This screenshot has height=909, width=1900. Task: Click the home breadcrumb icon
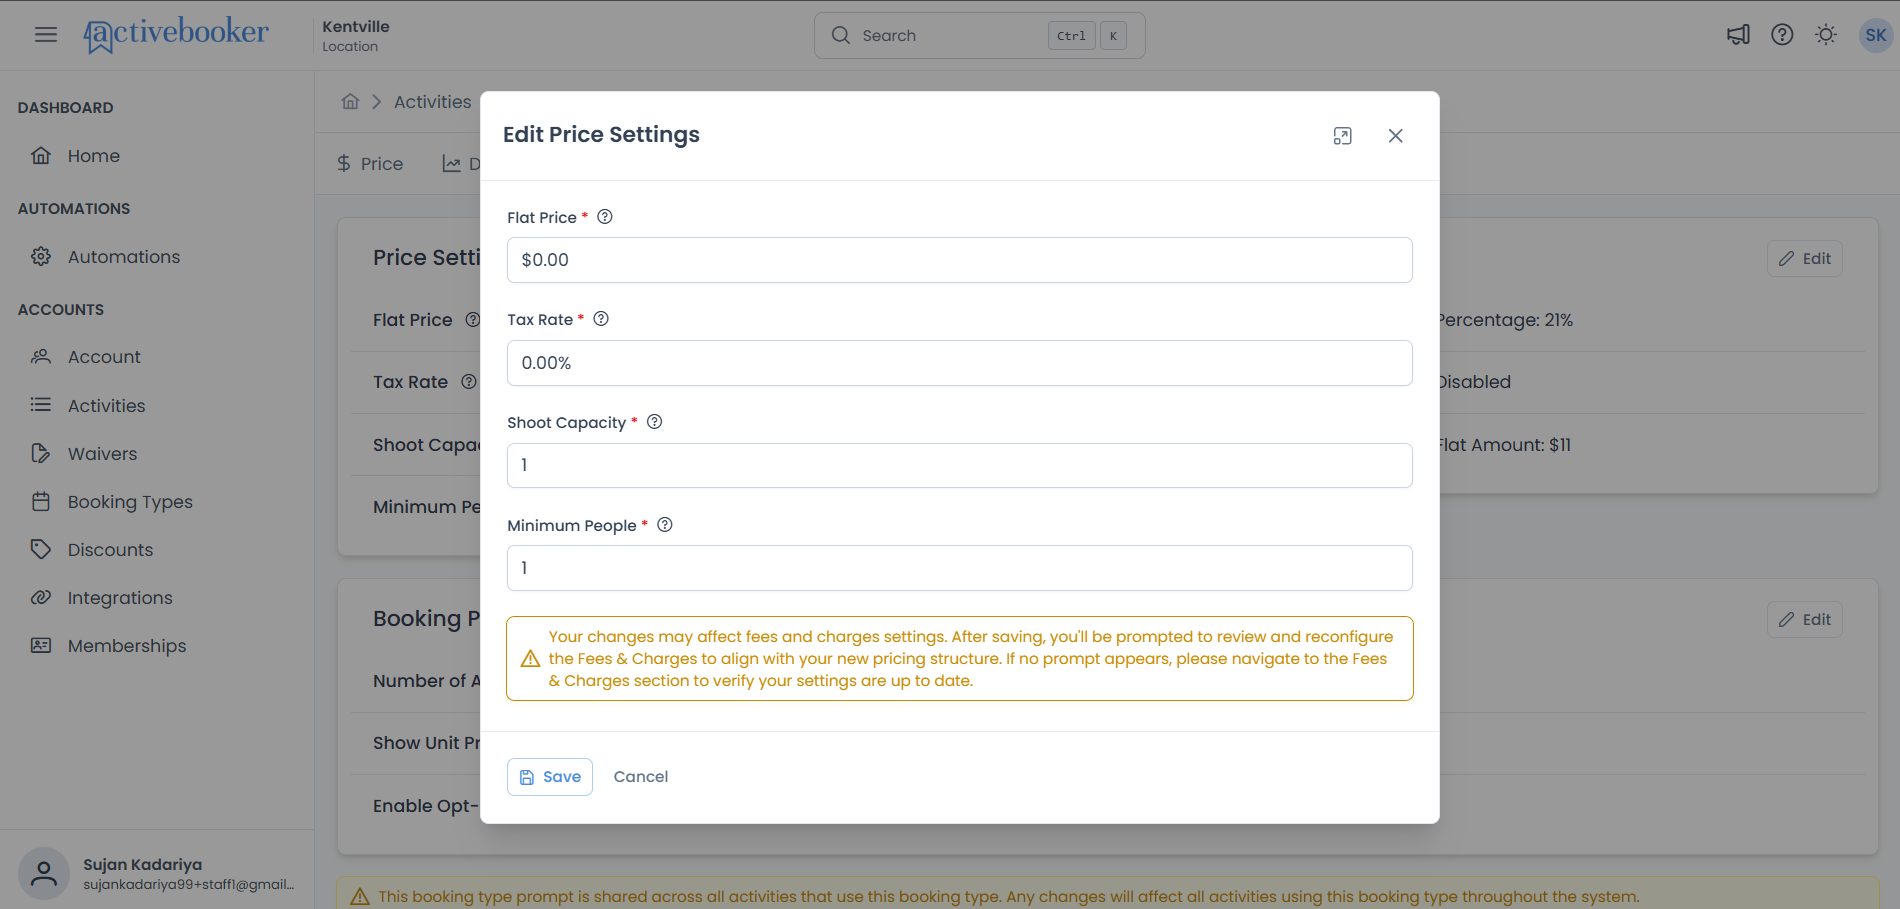click(350, 101)
